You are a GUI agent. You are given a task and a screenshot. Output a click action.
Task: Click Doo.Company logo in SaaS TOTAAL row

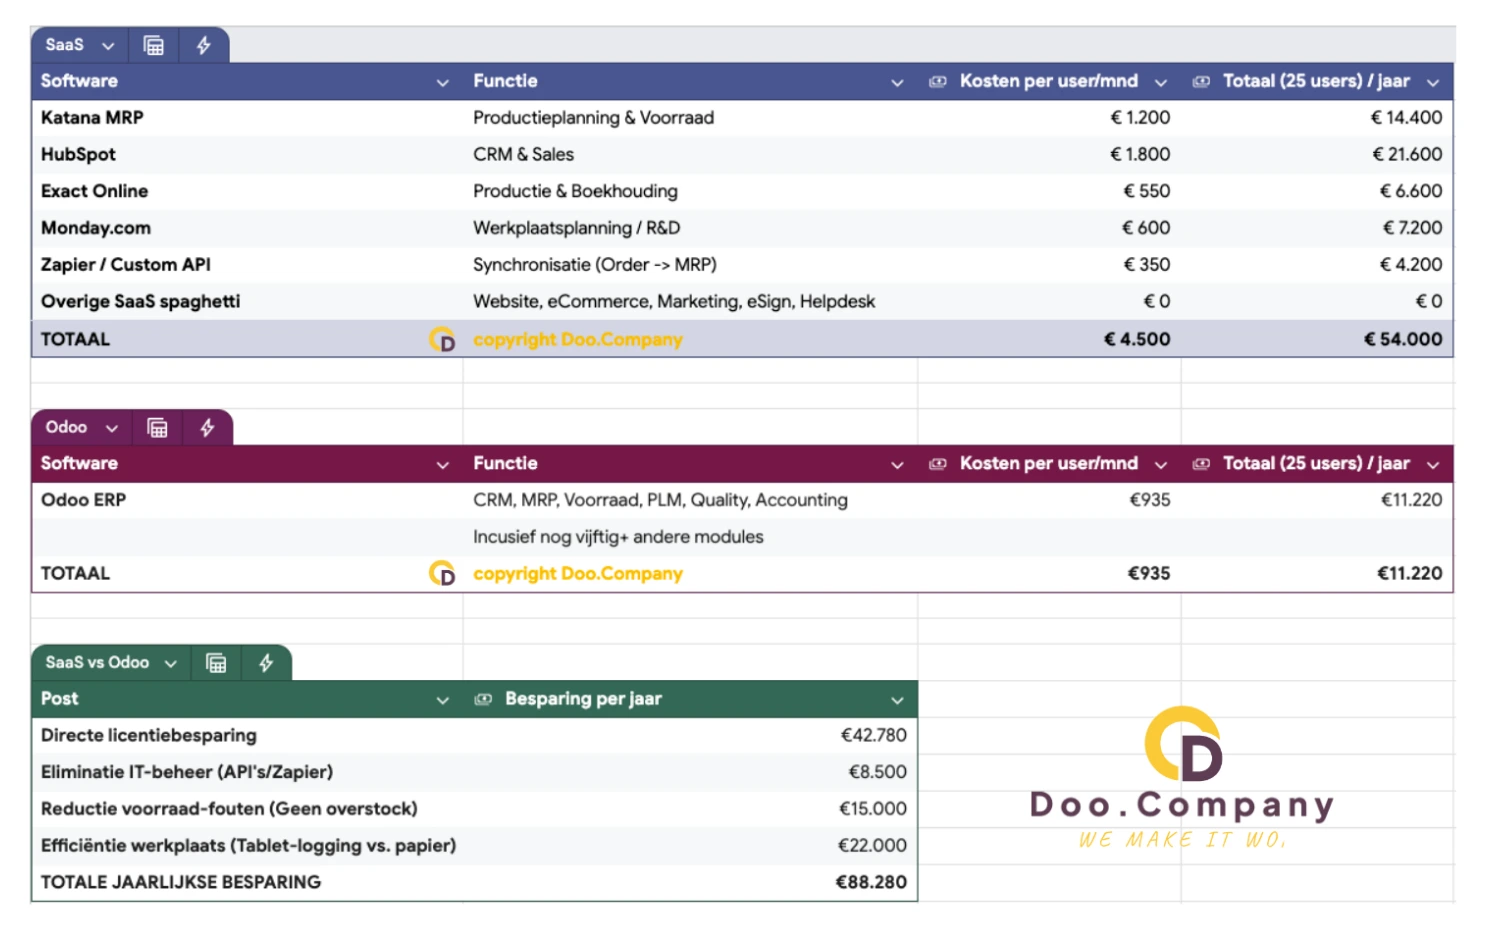(442, 340)
